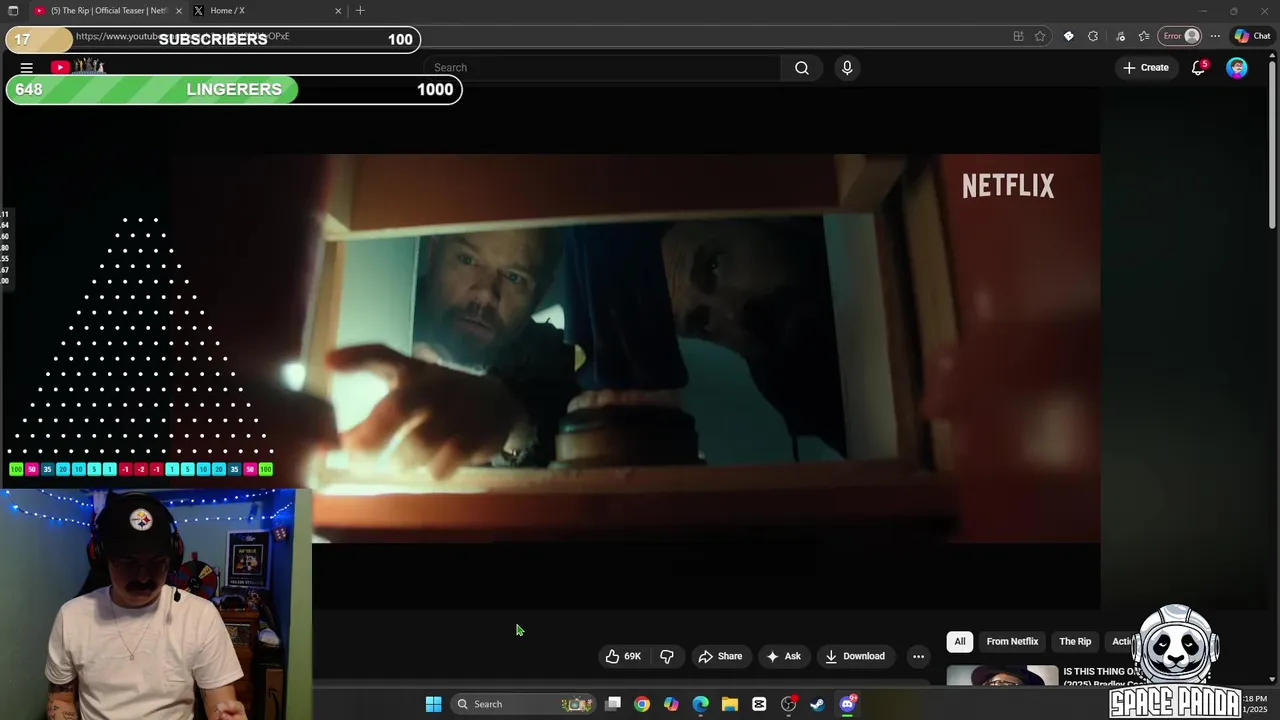Open Edge favorites list icon

[1144, 36]
